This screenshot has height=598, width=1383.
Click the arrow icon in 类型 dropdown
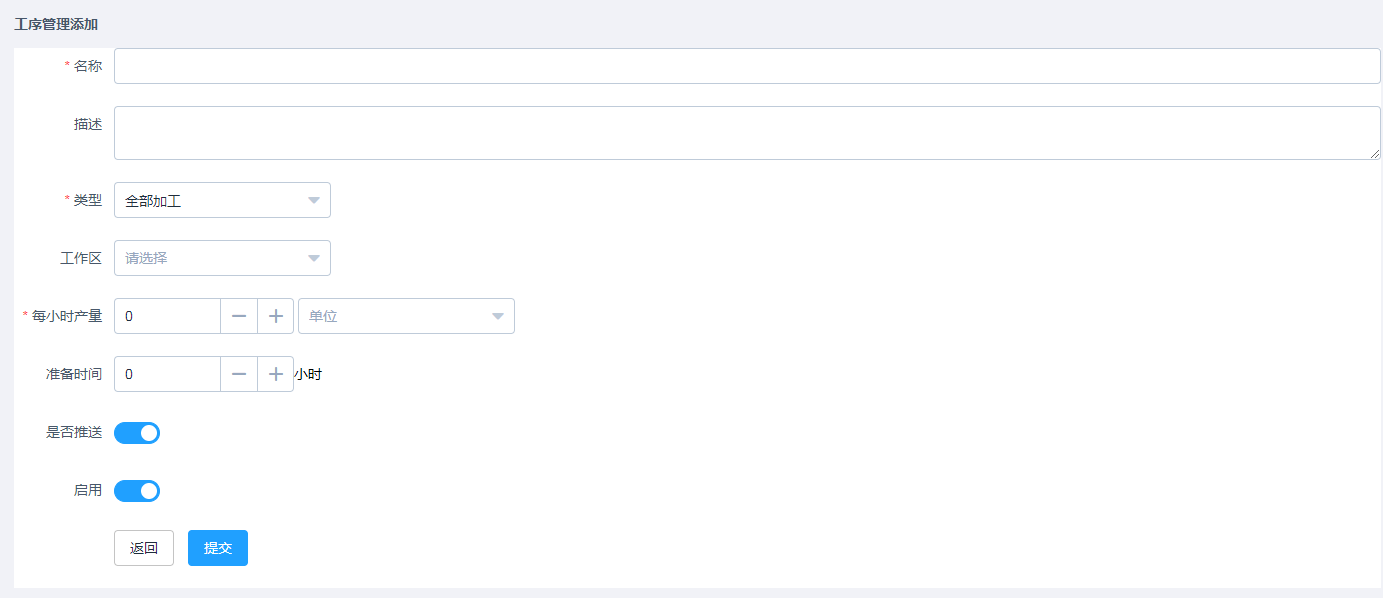(x=313, y=200)
